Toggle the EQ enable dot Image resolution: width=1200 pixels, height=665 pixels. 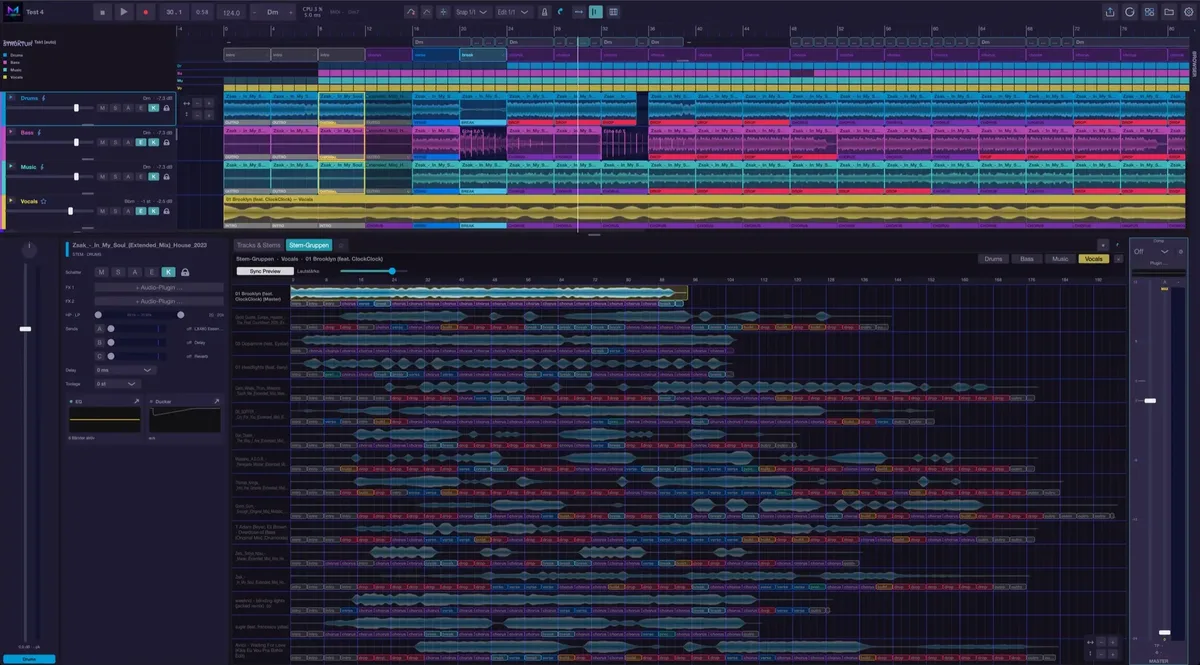pyautogui.click(x=70, y=401)
